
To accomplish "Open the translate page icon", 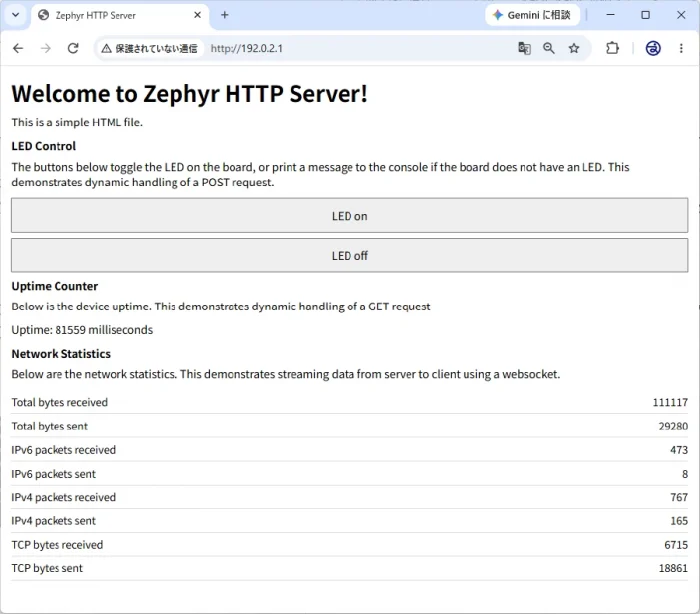I will pyautogui.click(x=524, y=48).
